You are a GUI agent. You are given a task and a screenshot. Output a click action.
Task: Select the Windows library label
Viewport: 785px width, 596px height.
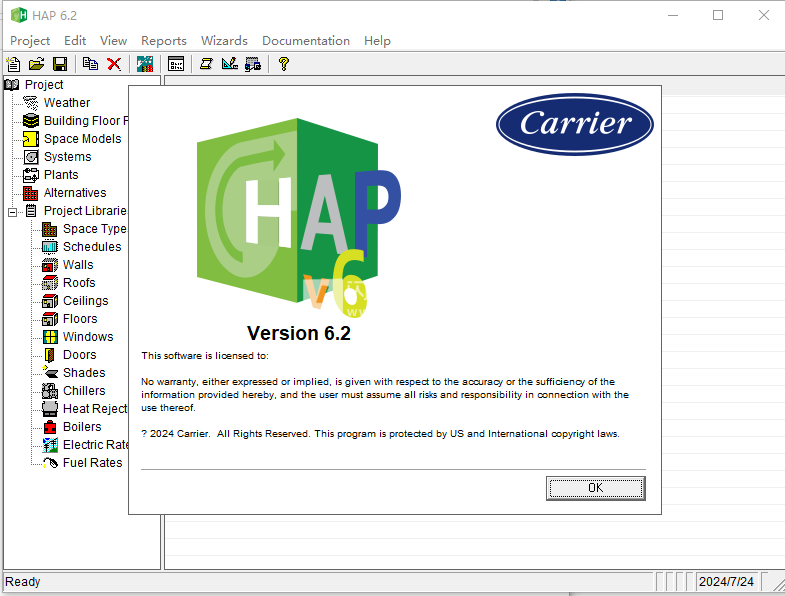tap(88, 337)
